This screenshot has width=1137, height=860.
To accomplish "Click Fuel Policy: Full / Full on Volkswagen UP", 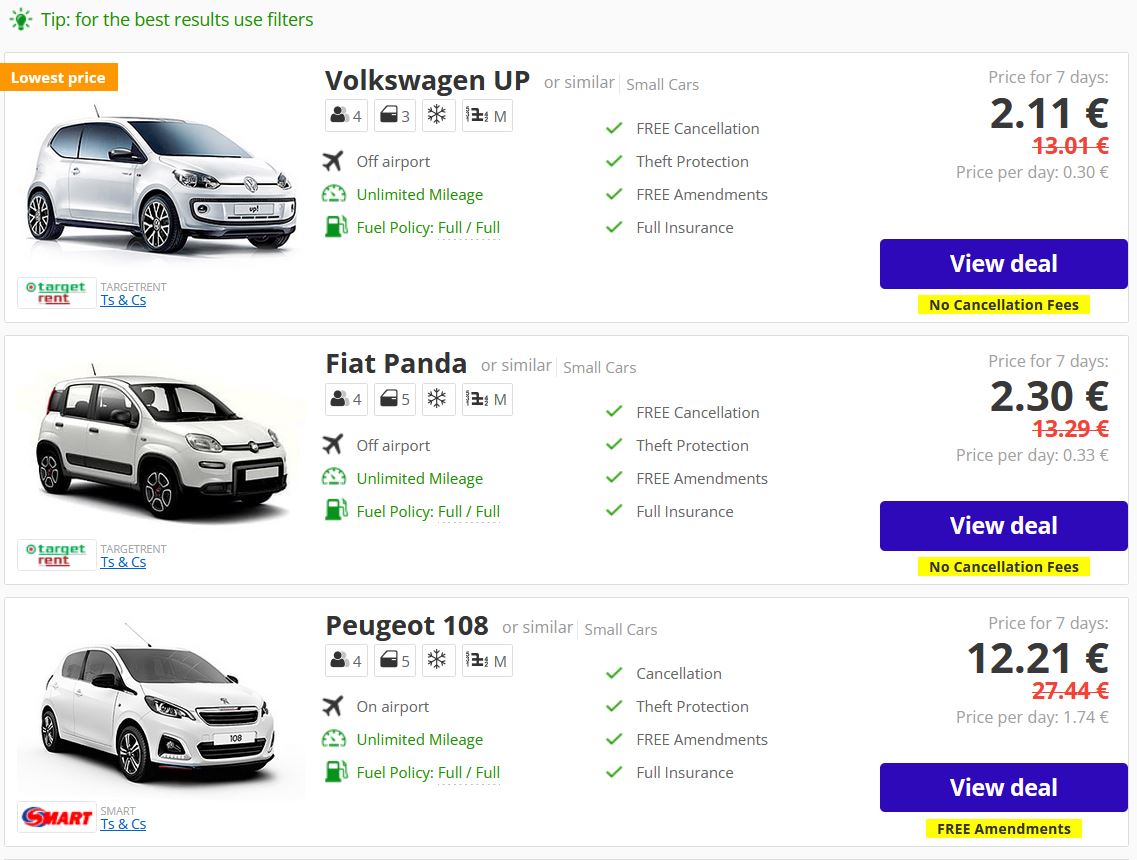I will coord(428,228).
